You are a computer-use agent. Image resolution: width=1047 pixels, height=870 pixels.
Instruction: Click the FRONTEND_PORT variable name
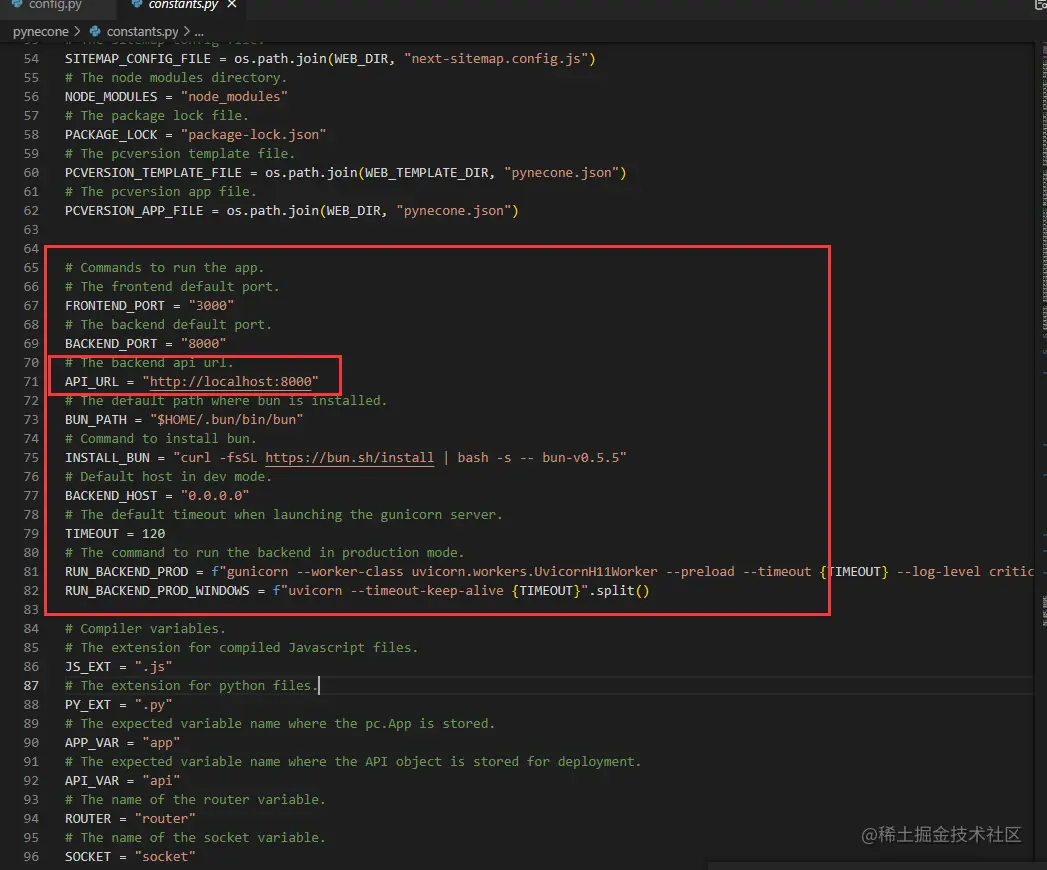coord(114,306)
